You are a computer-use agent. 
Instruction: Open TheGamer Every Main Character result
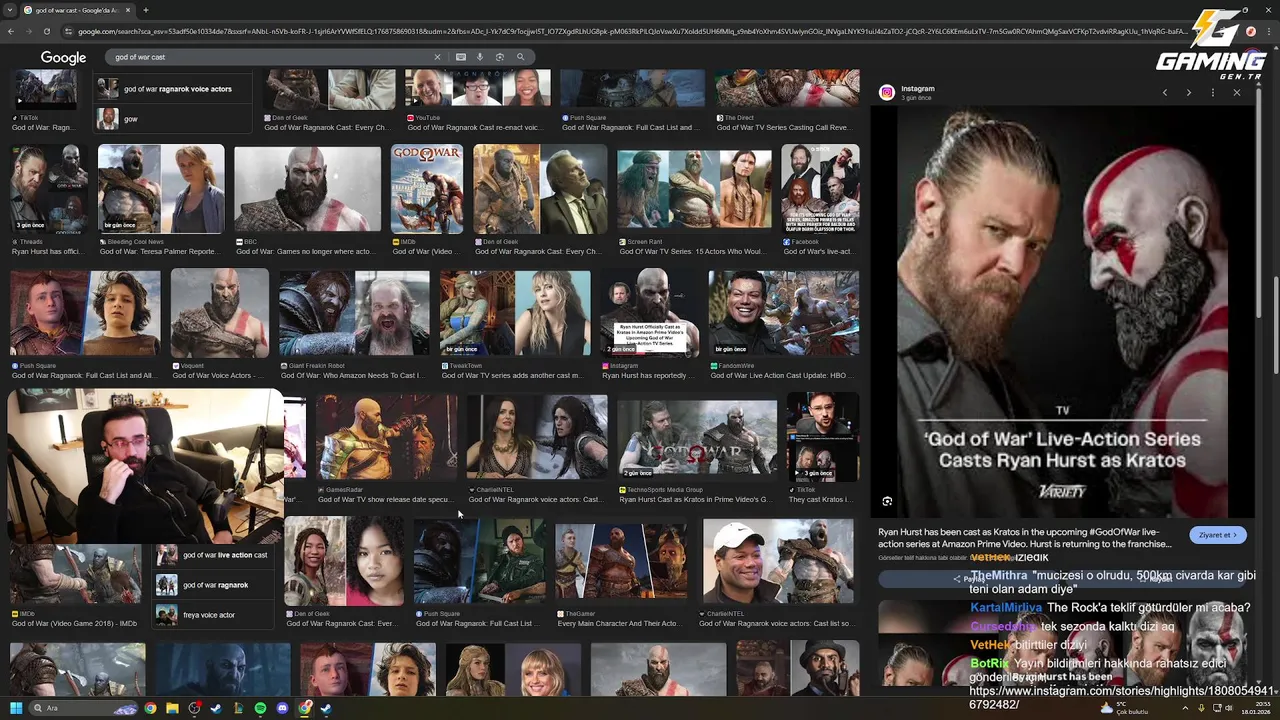click(x=621, y=561)
